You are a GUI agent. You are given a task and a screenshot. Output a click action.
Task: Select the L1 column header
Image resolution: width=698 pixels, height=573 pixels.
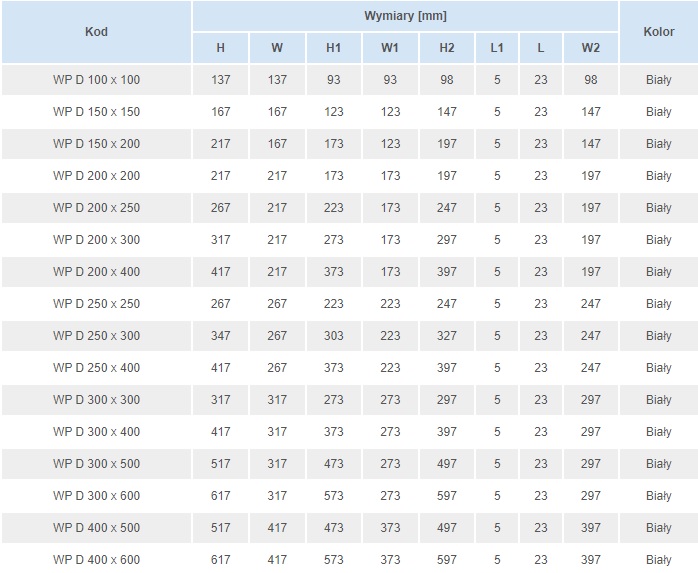(x=497, y=48)
